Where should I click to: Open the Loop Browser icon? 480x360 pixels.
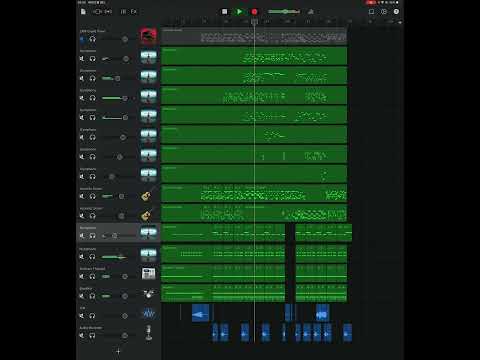click(371, 12)
